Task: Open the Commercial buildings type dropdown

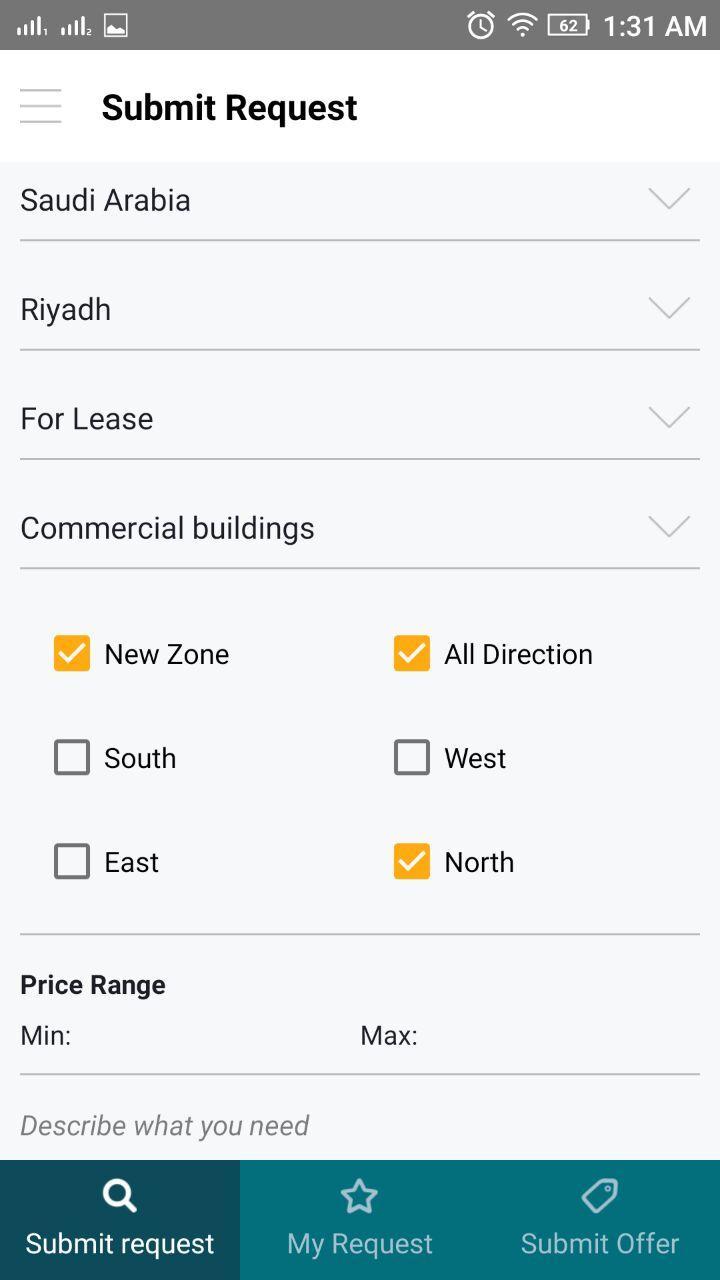Action: point(360,528)
